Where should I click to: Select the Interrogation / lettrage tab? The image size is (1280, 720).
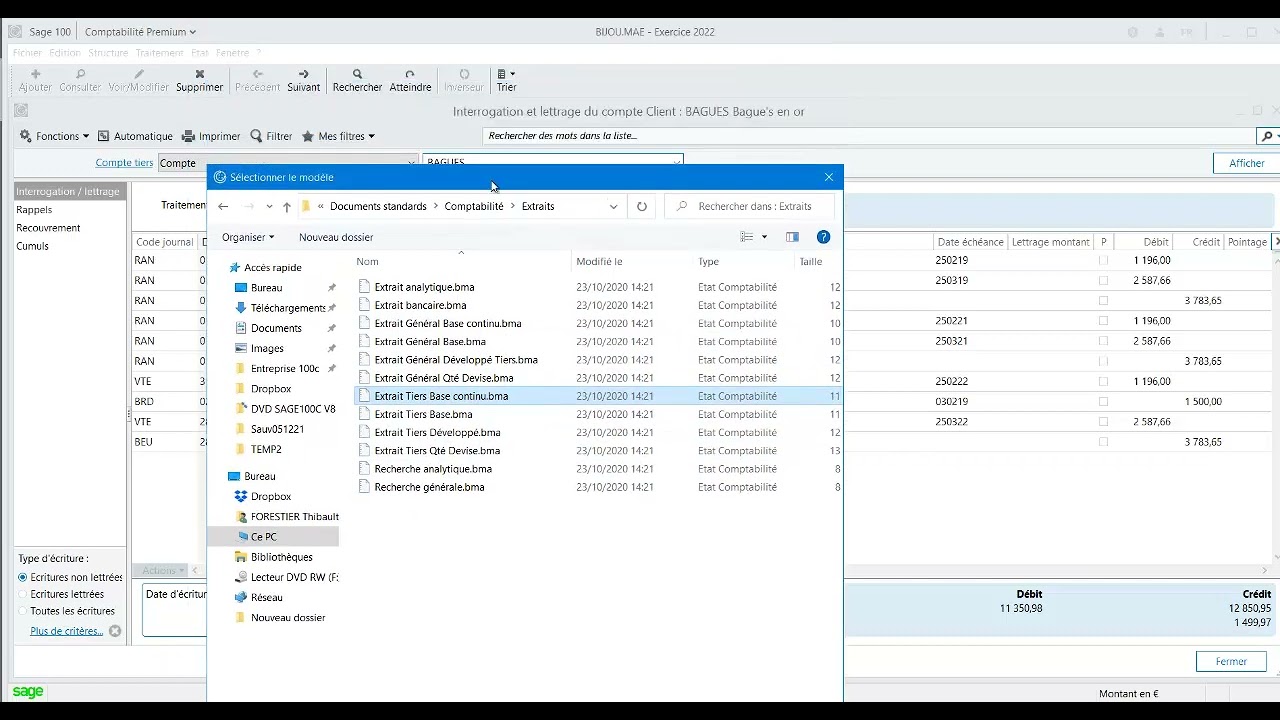pyautogui.click(x=68, y=191)
